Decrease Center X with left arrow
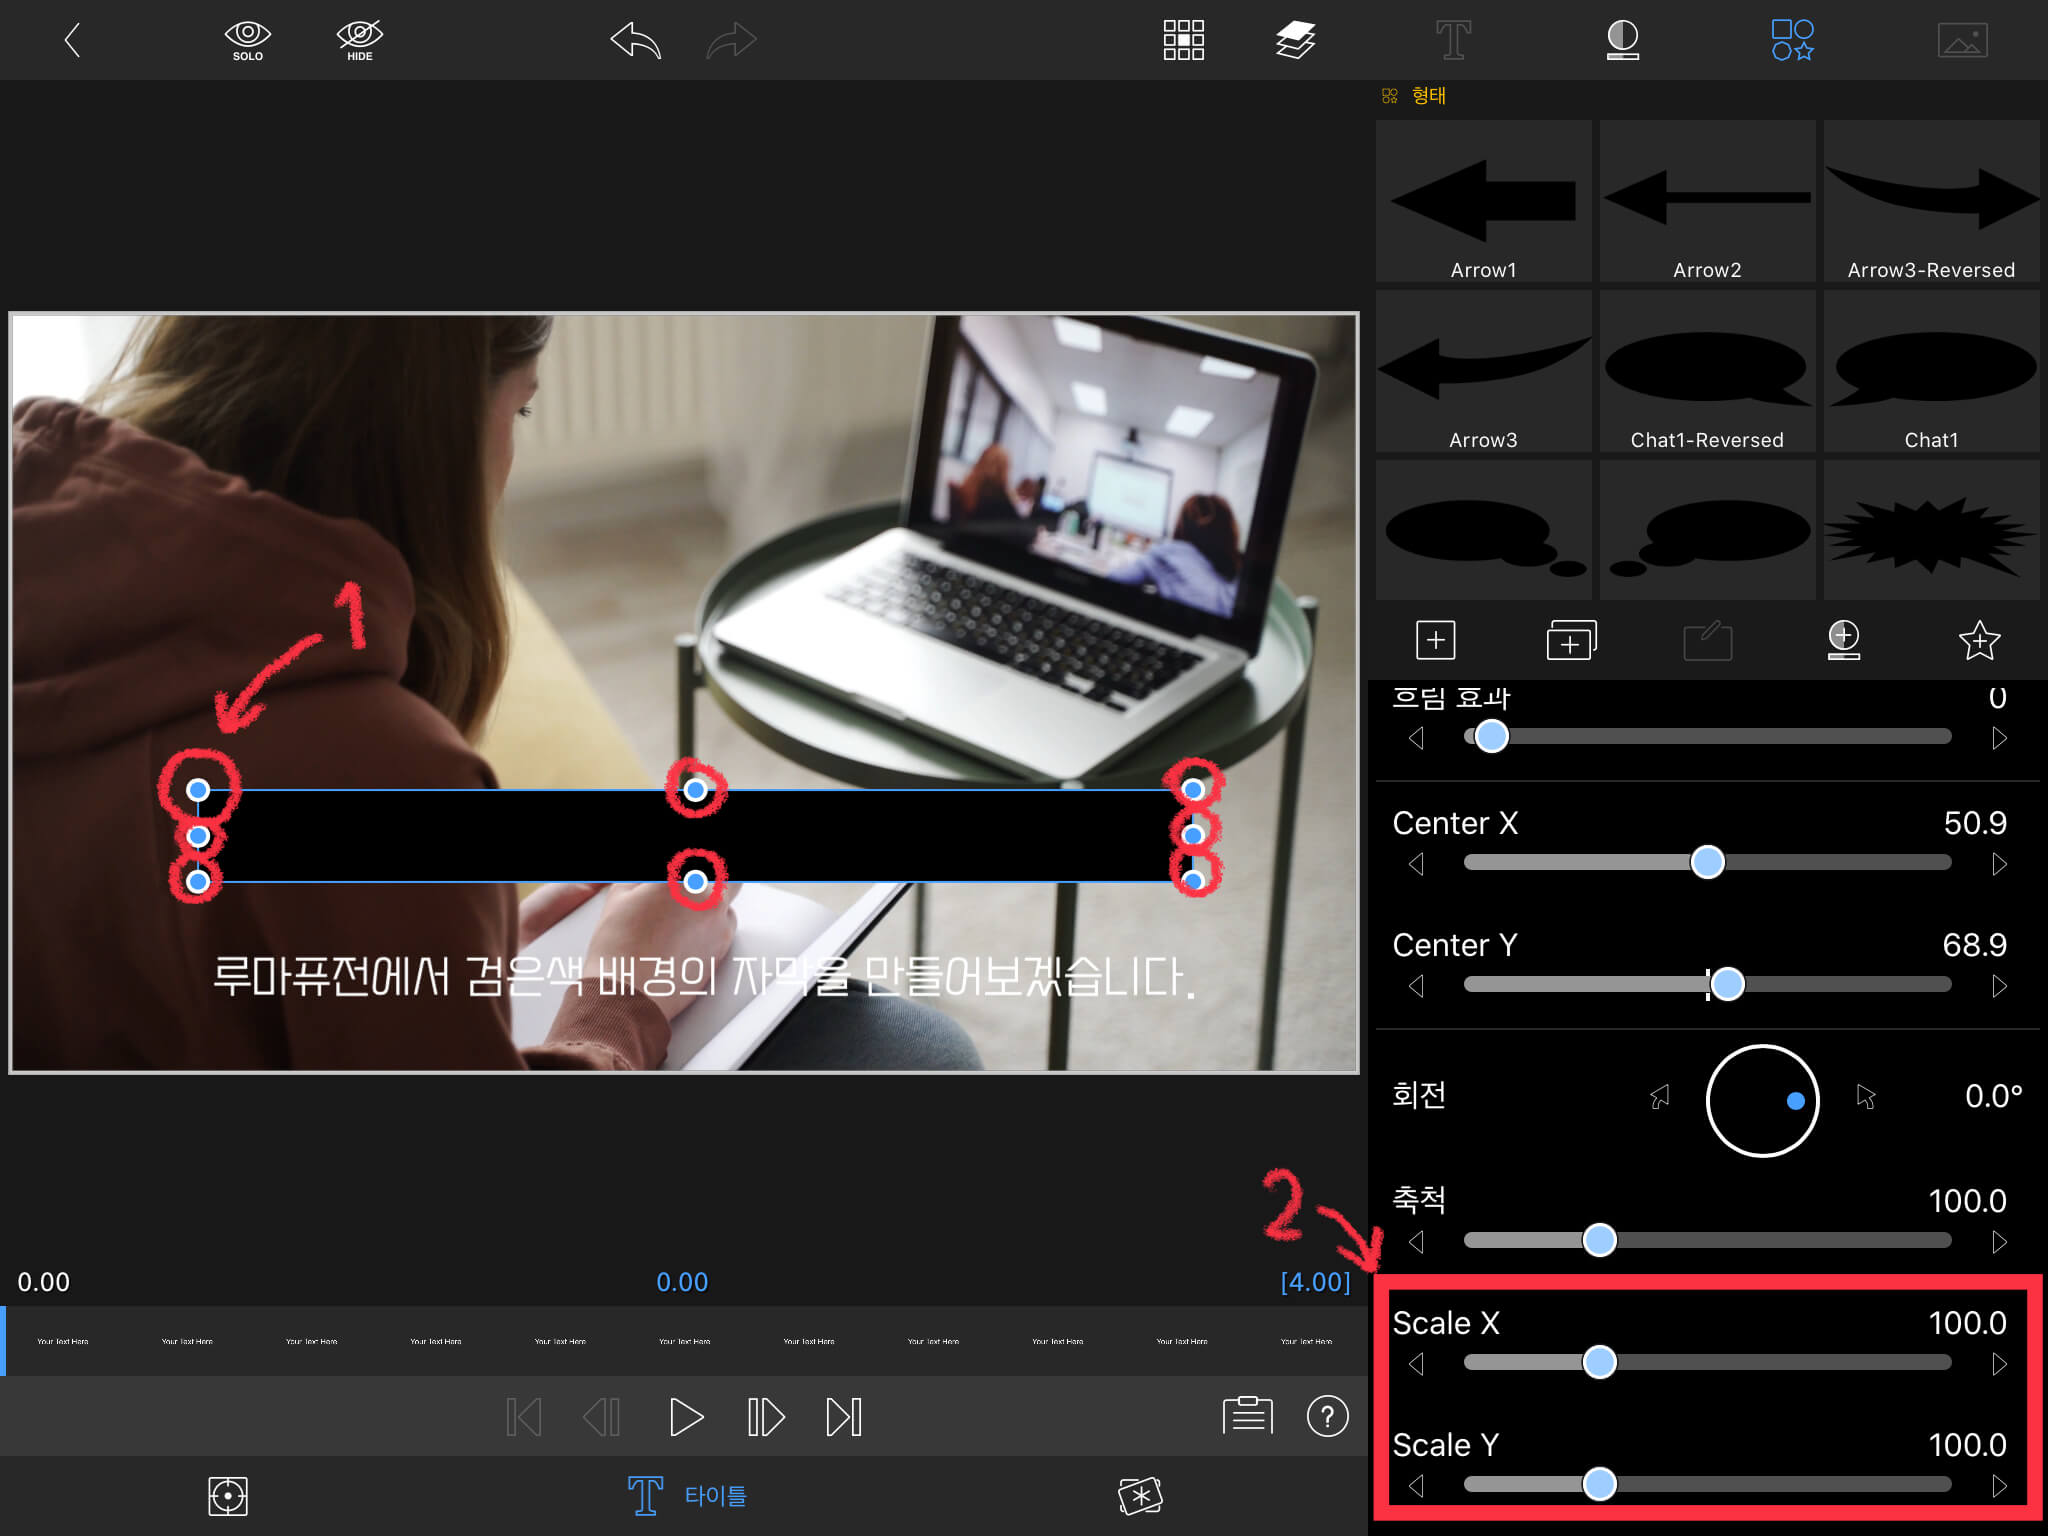 point(1416,864)
